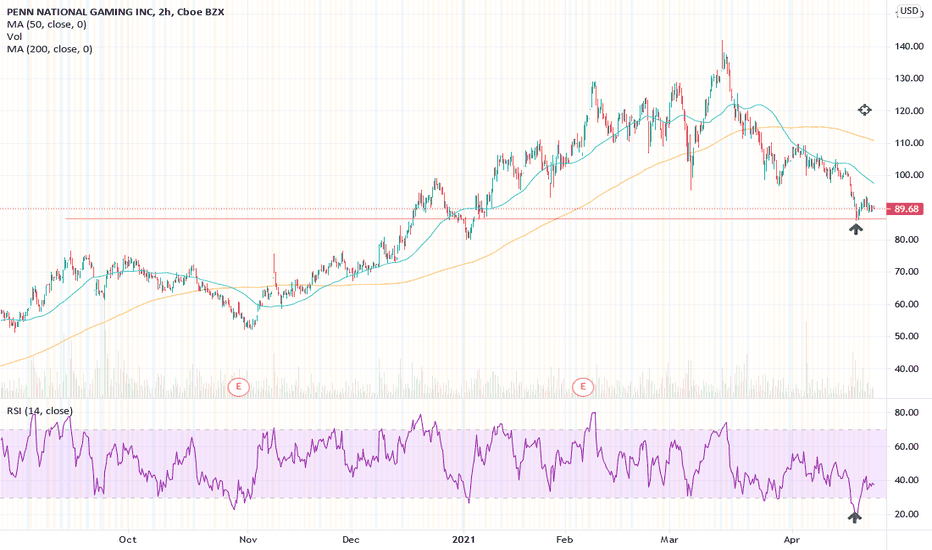
Task: Click the Dec label on time axis
Action: [x=351, y=540]
